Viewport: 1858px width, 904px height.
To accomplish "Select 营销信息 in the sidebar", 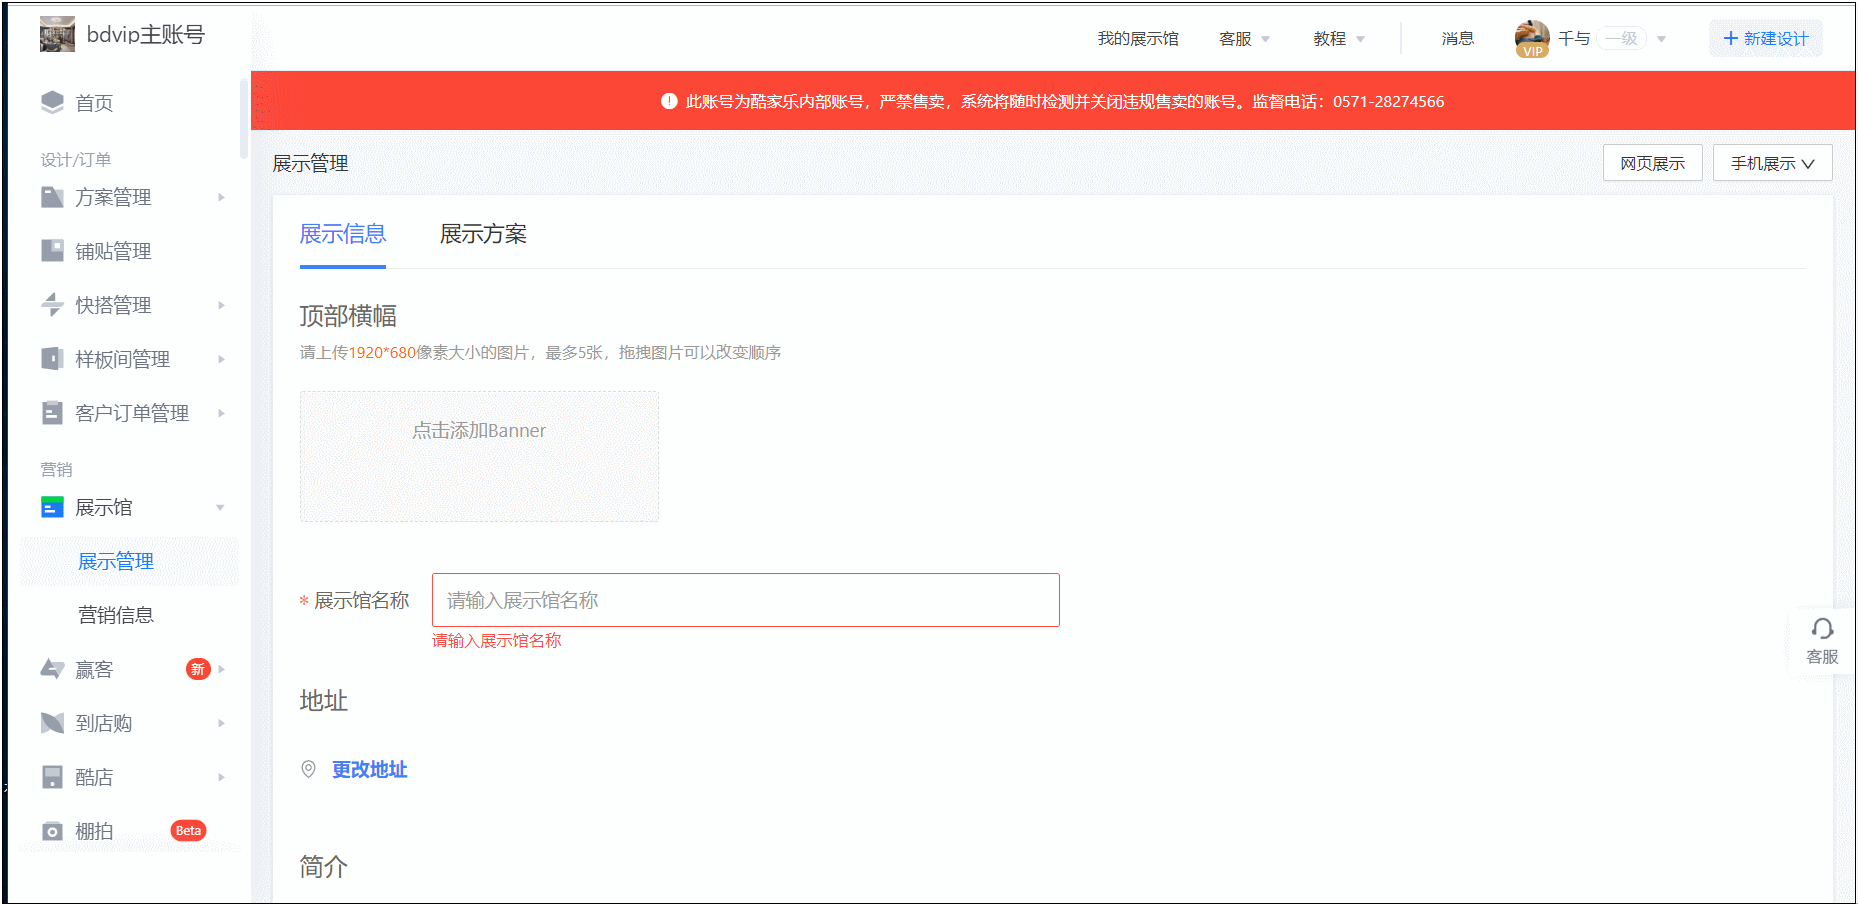I will 116,615.
